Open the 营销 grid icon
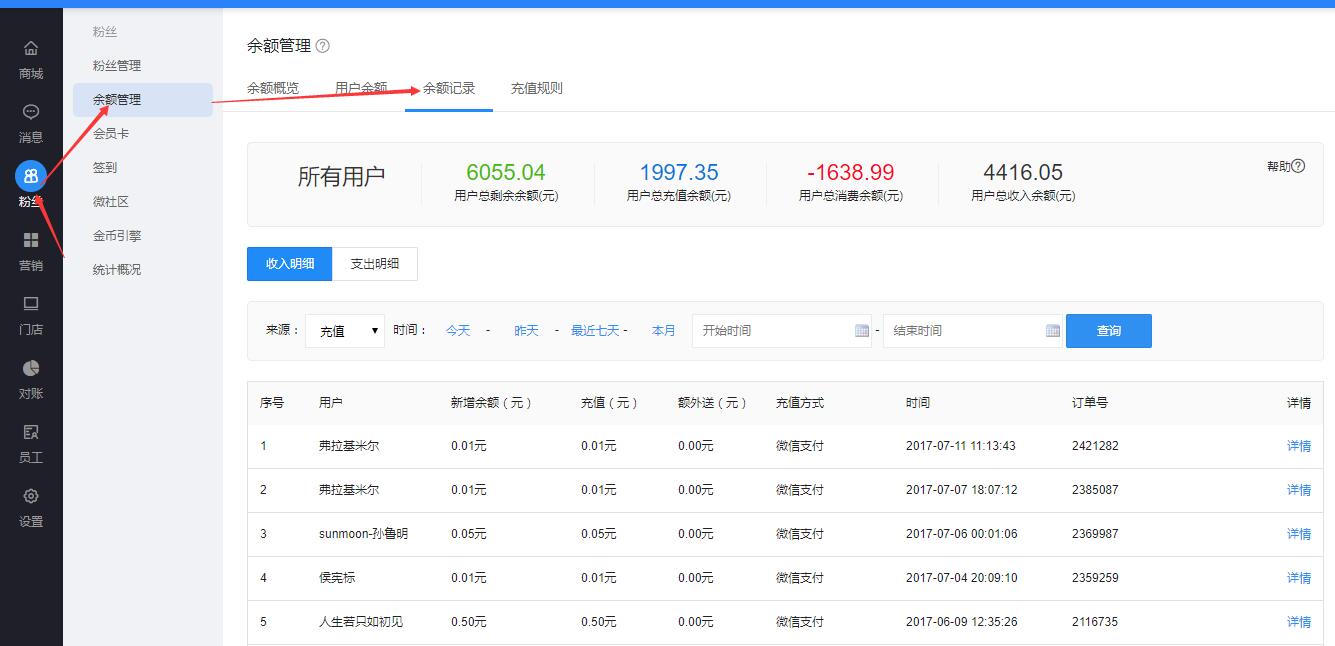The width and height of the screenshot is (1335, 646). coord(31,240)
